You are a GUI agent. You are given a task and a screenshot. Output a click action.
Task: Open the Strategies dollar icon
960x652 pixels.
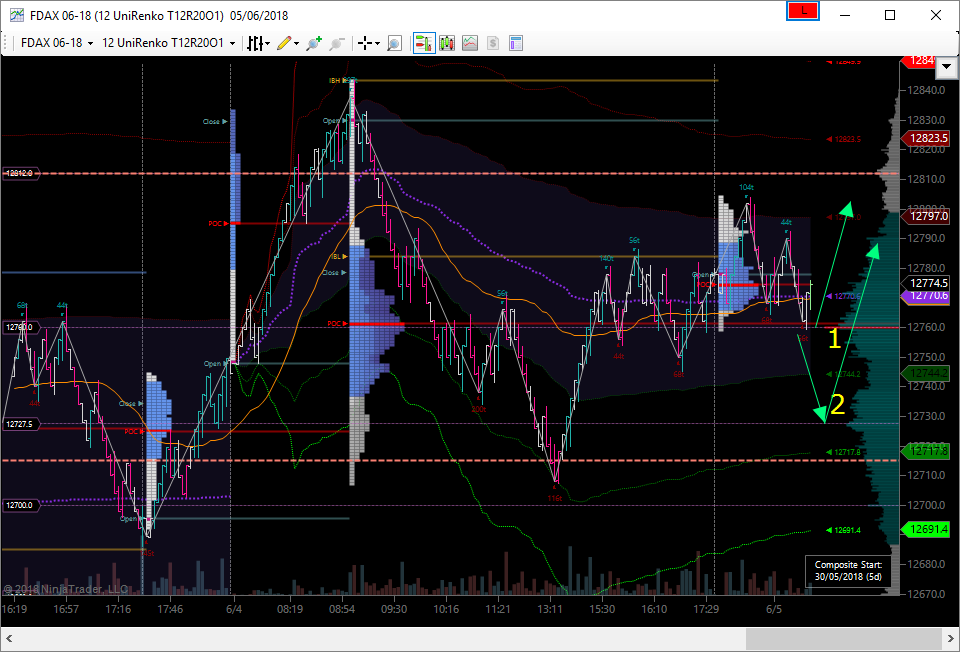[x=493, y=43]
